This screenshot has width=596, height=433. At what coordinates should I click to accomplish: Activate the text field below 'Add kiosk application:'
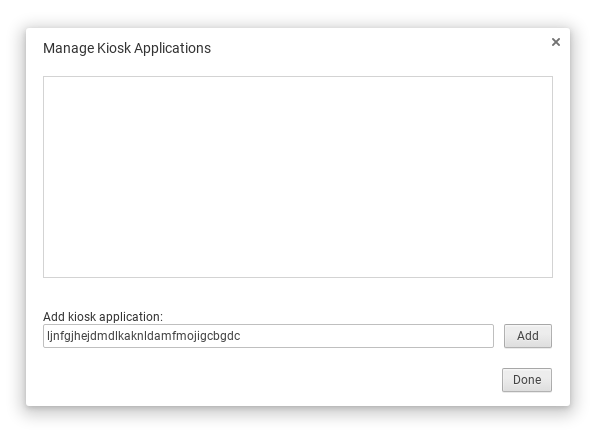(268, 336)
